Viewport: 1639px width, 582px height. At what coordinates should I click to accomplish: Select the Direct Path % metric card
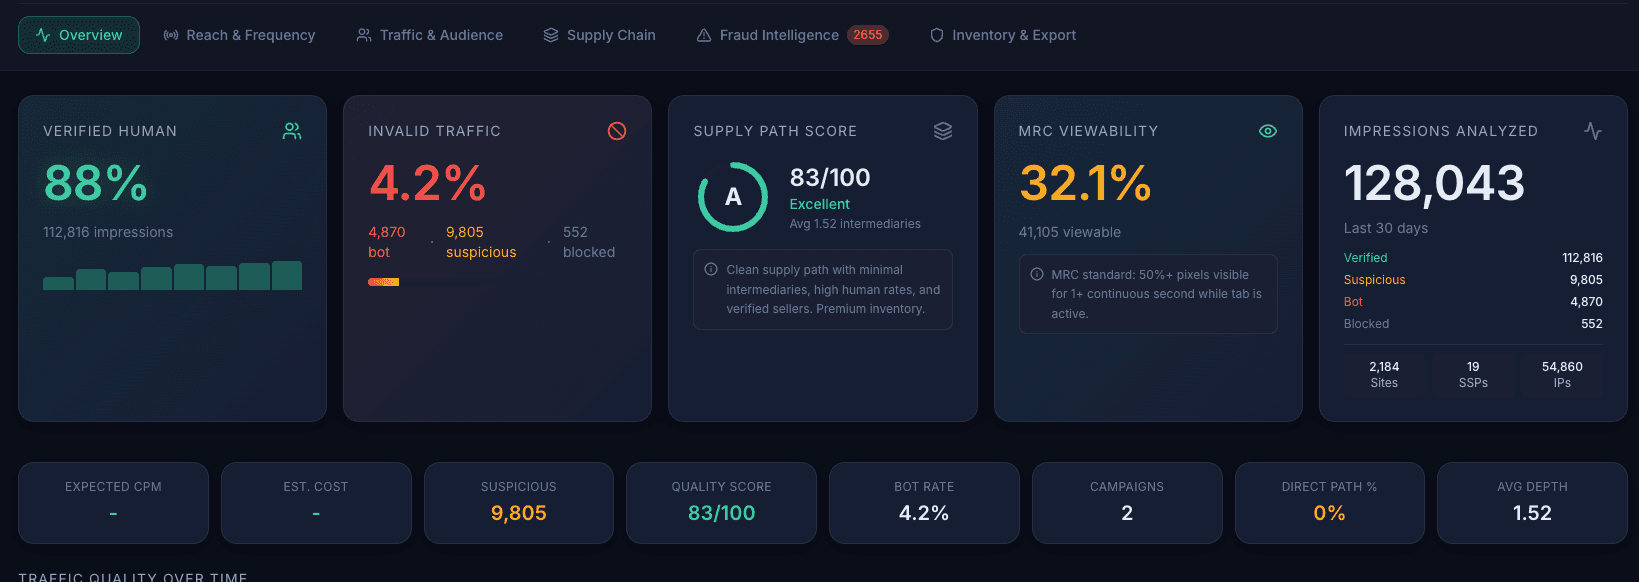tap(1330, 503)
